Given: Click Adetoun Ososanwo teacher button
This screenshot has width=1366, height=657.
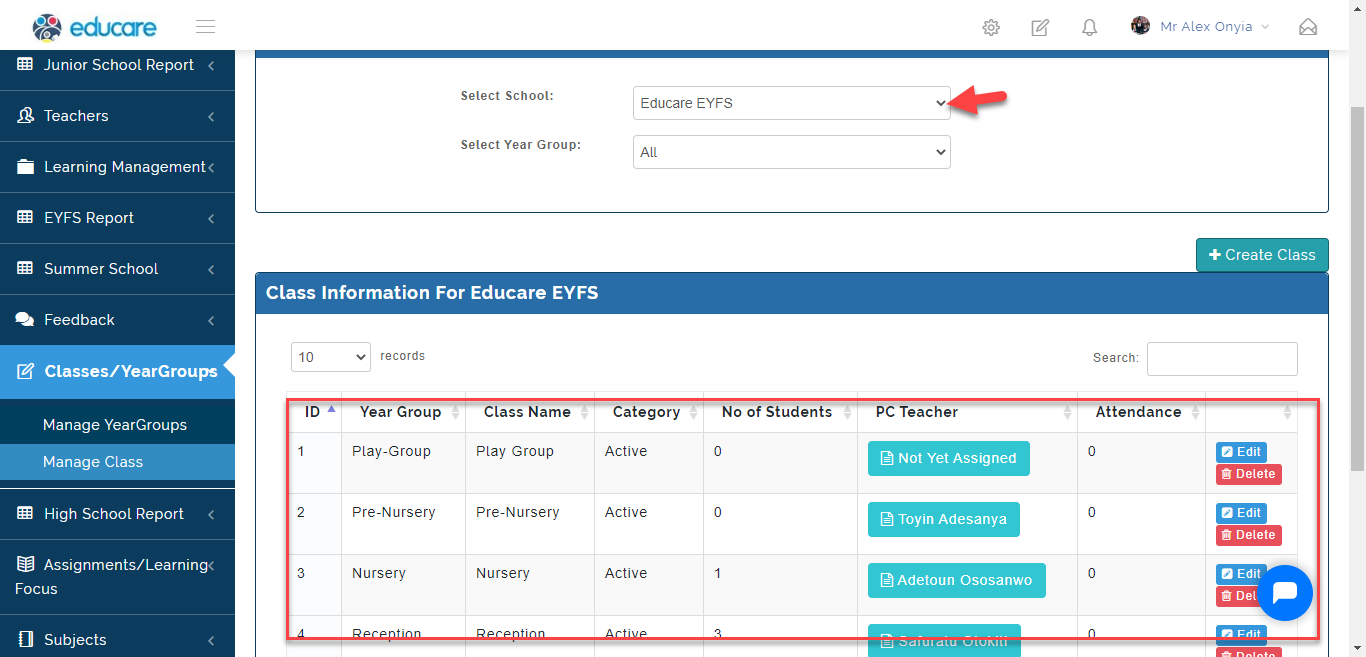Looking at the screenshot, I should 956,580.
